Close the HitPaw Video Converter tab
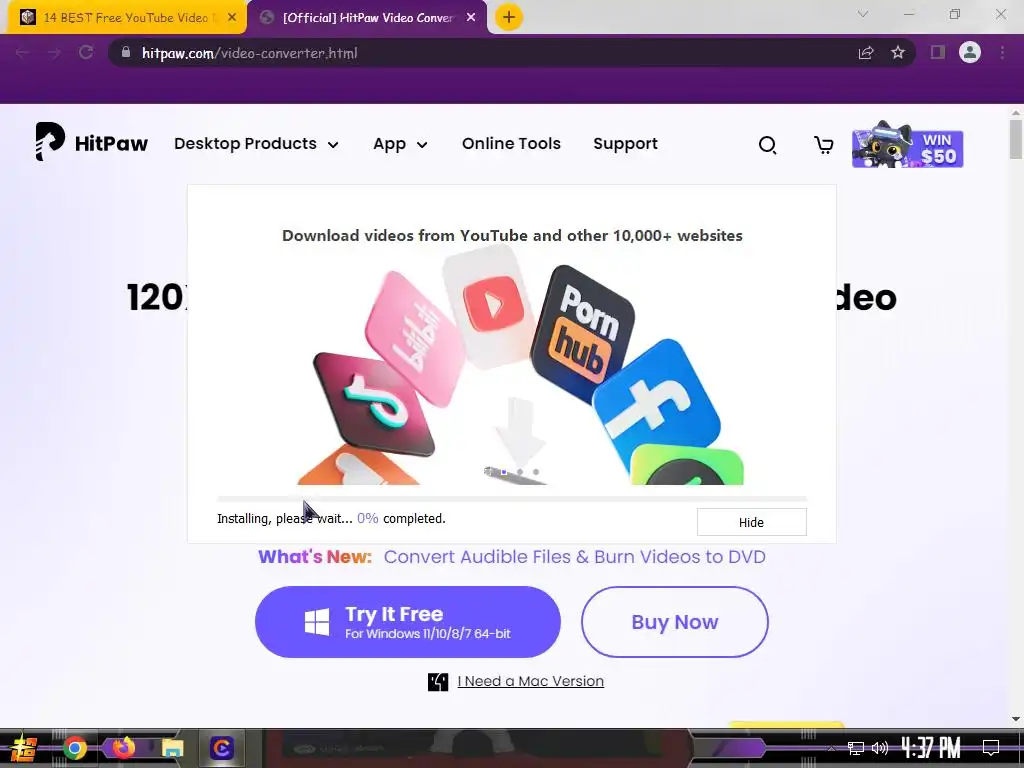Viewport: 1024px width, 768px height. point(471,18)
